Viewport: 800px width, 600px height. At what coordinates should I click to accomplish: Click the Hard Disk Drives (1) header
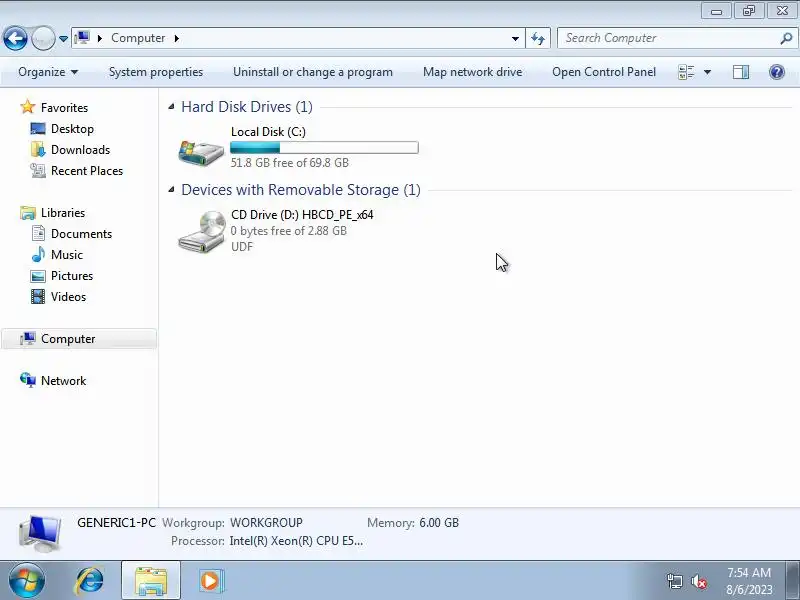pyautogui.click(x=247, y=107)
